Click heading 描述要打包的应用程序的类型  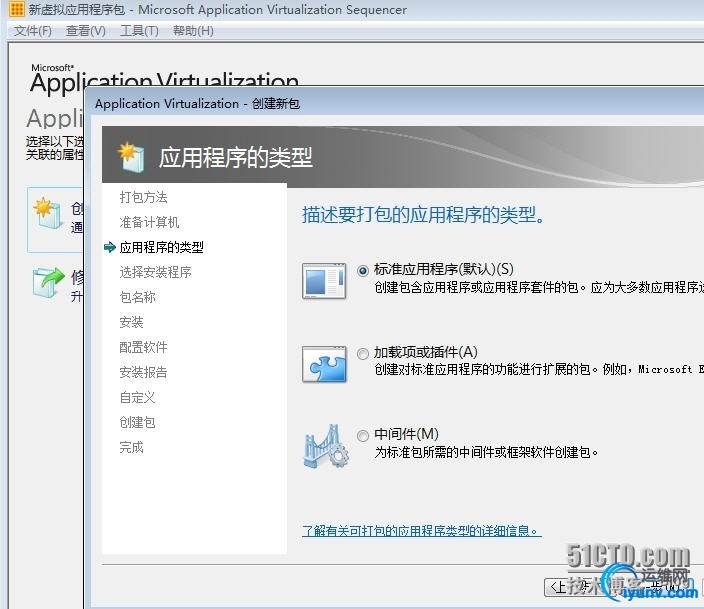(423, 215)
